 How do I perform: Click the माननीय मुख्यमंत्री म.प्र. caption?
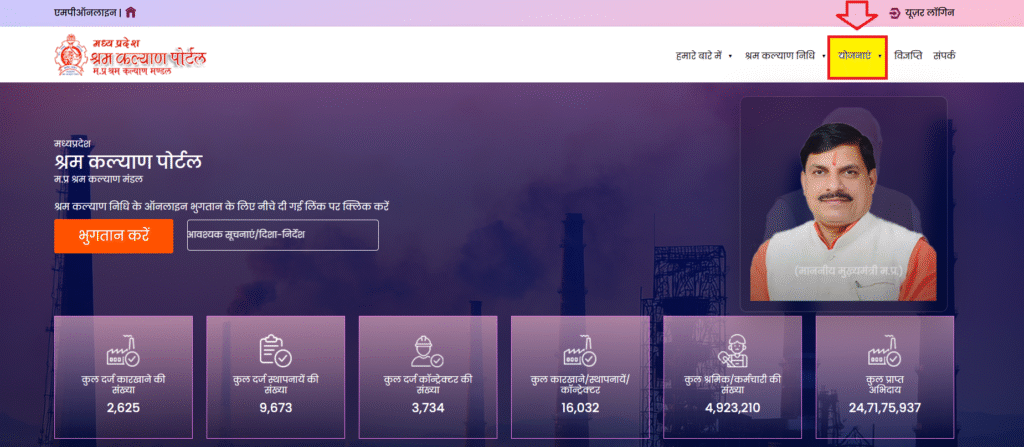point(848,271)
